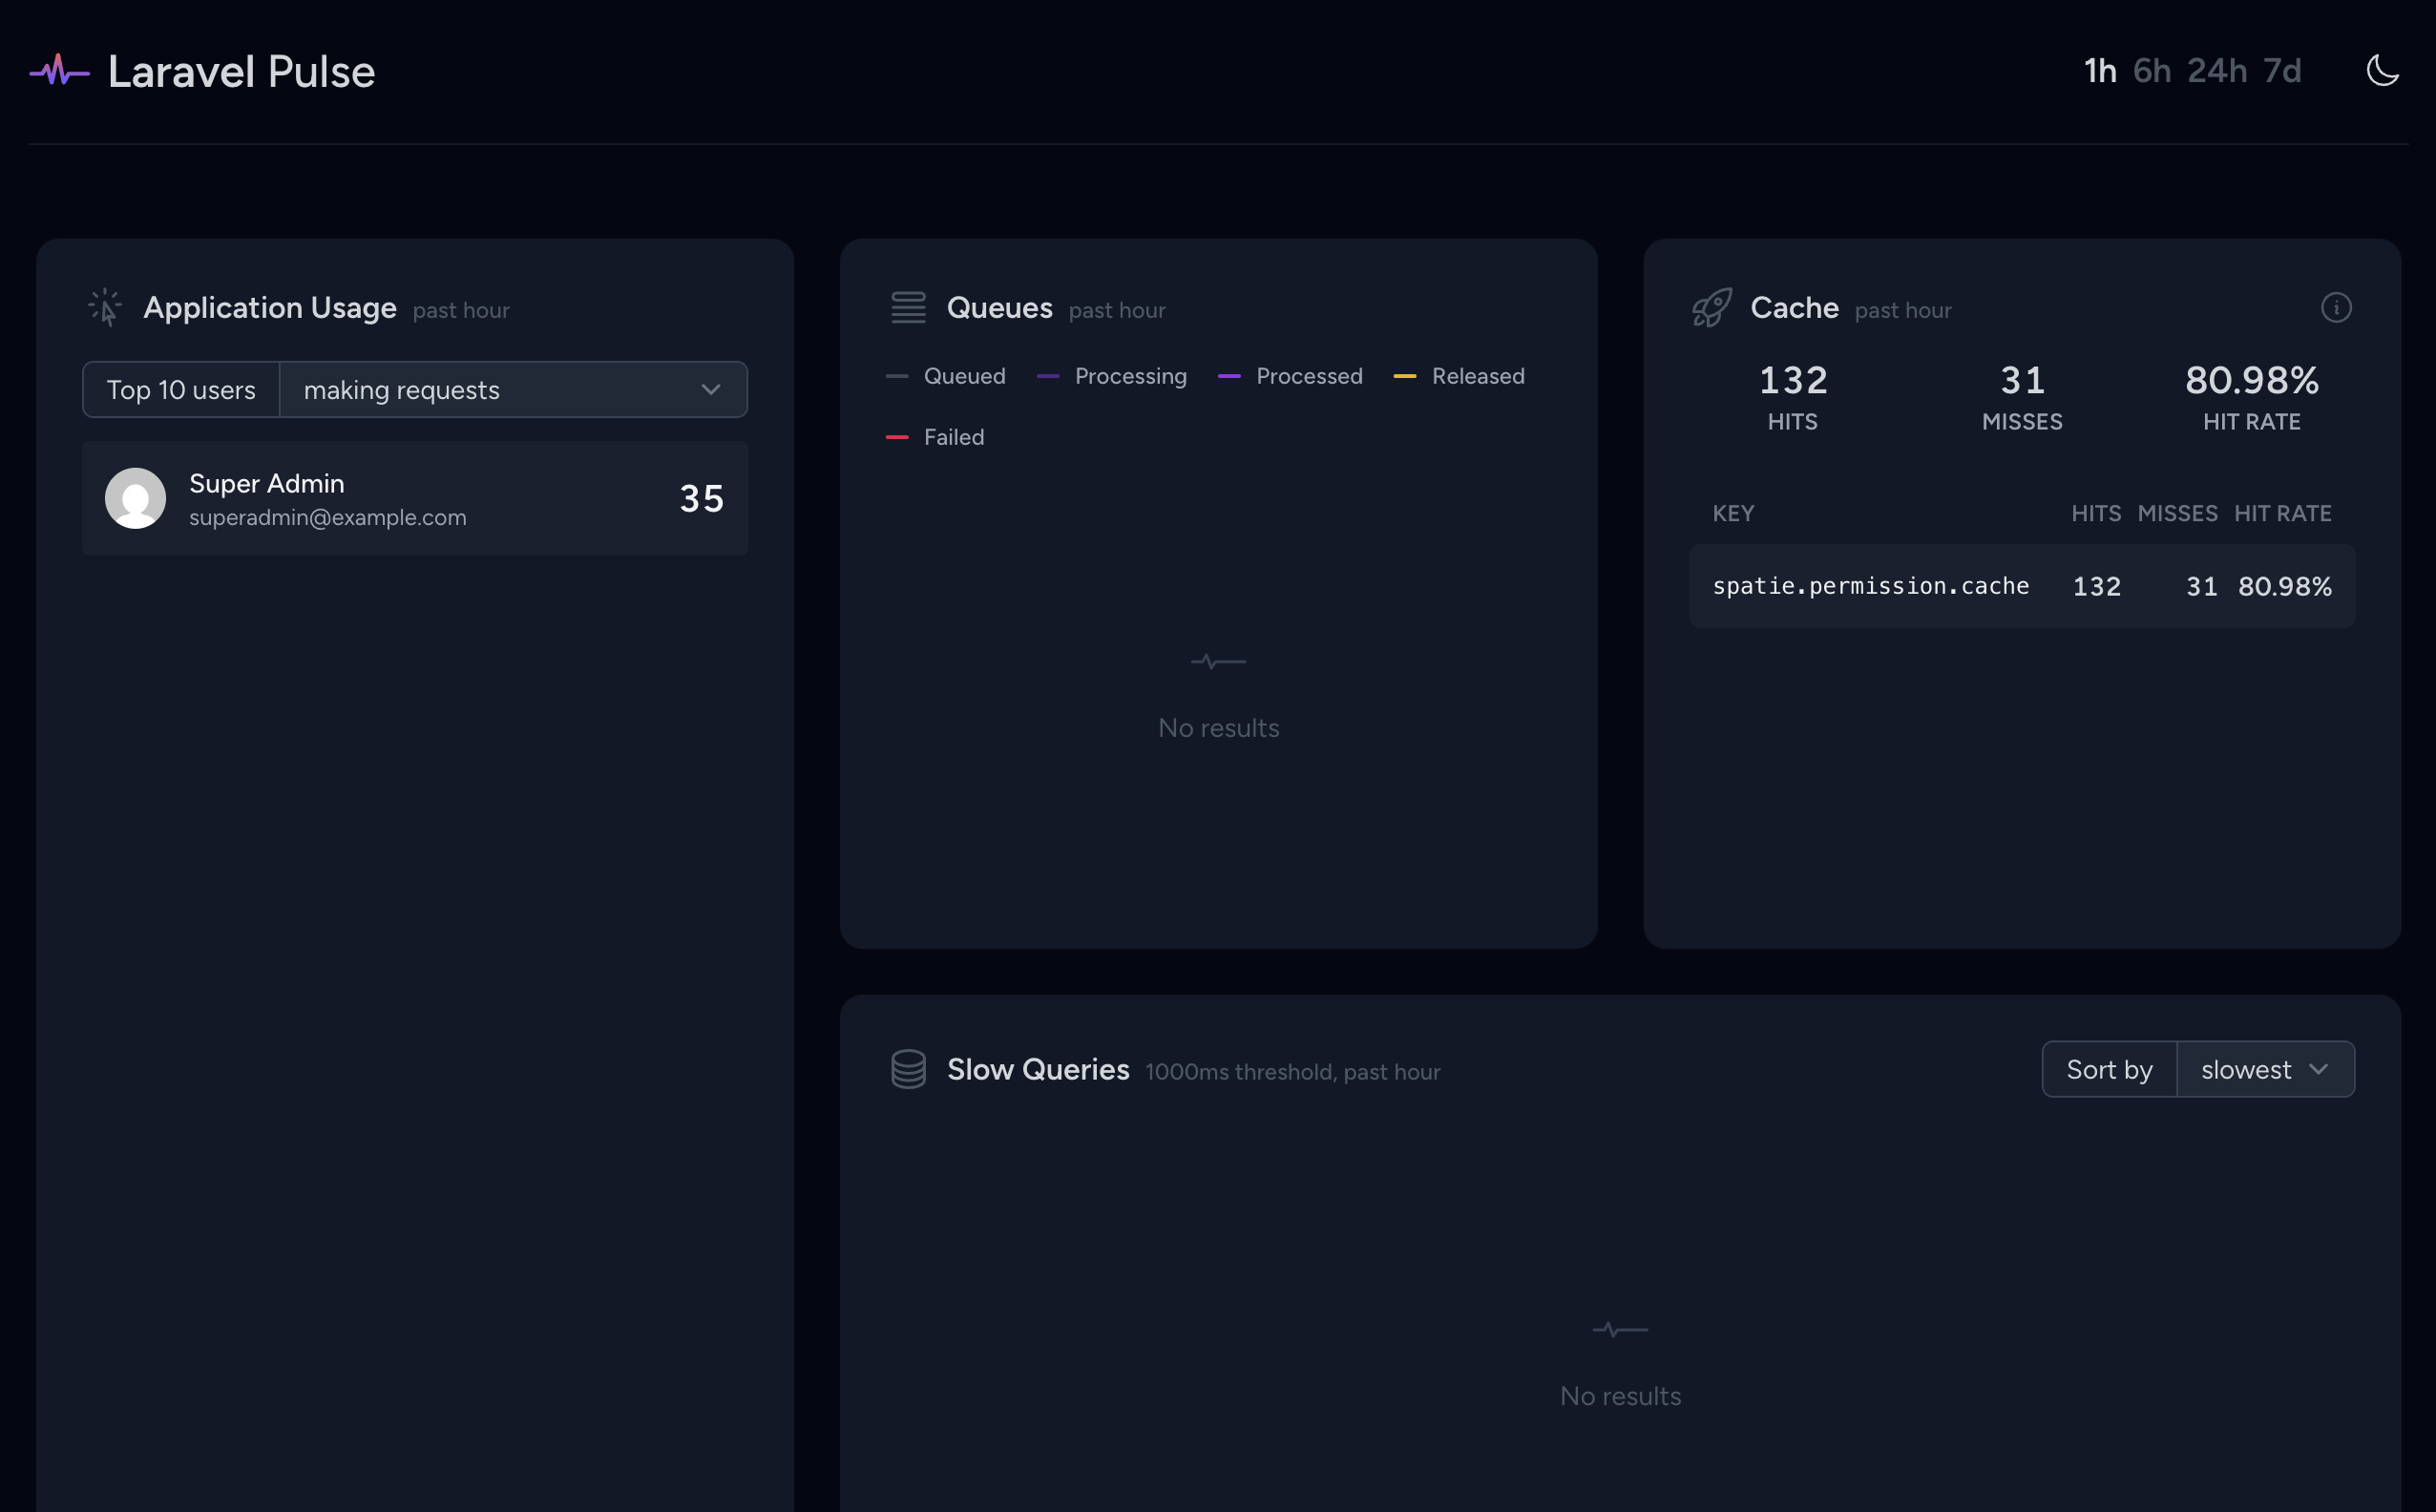The image size is (2436, 1512).
Task: Click the 'Slow Queries' heading
Action: (1038, 1069)
